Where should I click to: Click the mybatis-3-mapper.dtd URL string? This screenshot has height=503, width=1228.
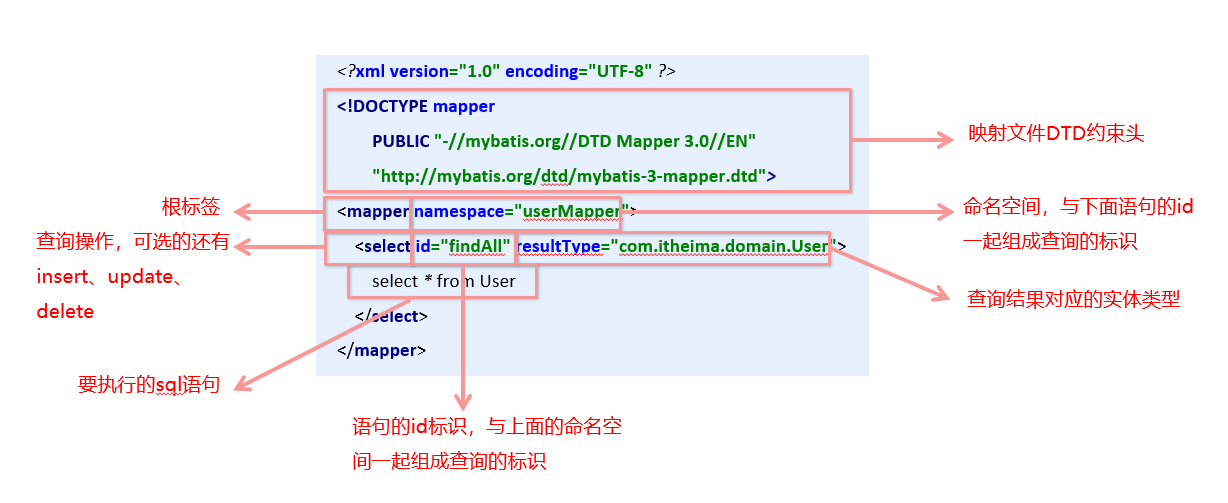570,176
